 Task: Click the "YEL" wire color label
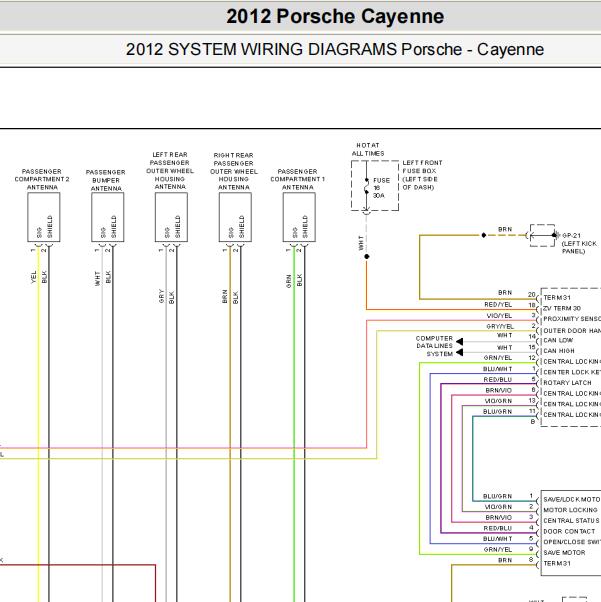click(x=33, y=277)
